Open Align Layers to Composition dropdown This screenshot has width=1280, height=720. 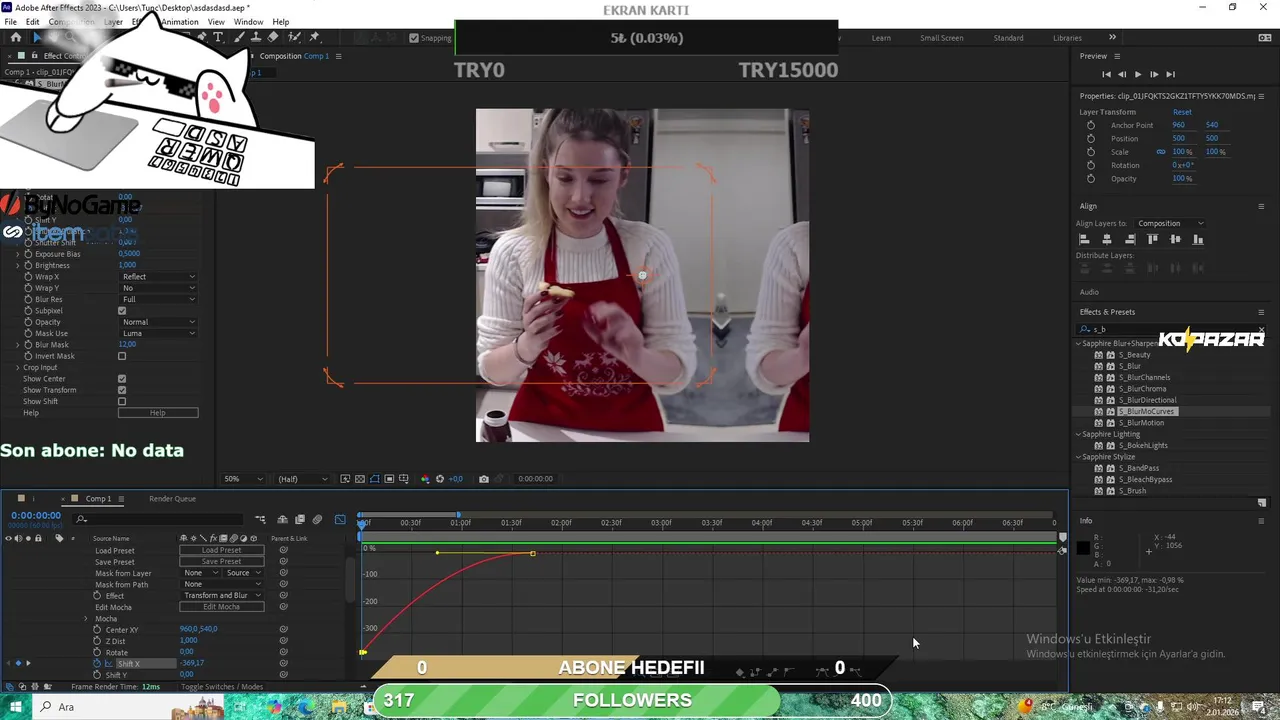pyautogui.click(x=1170, y=223)
